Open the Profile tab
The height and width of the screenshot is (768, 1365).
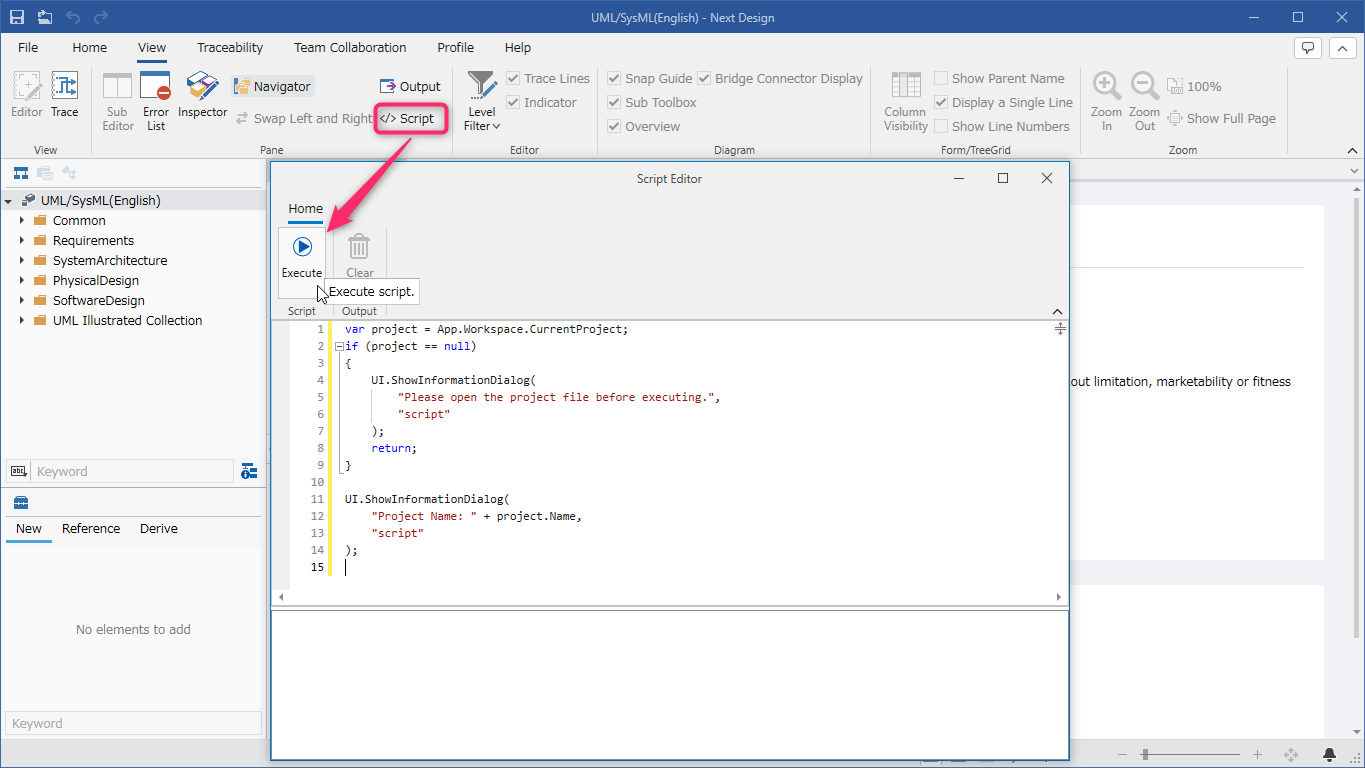[x=455, y=47]
